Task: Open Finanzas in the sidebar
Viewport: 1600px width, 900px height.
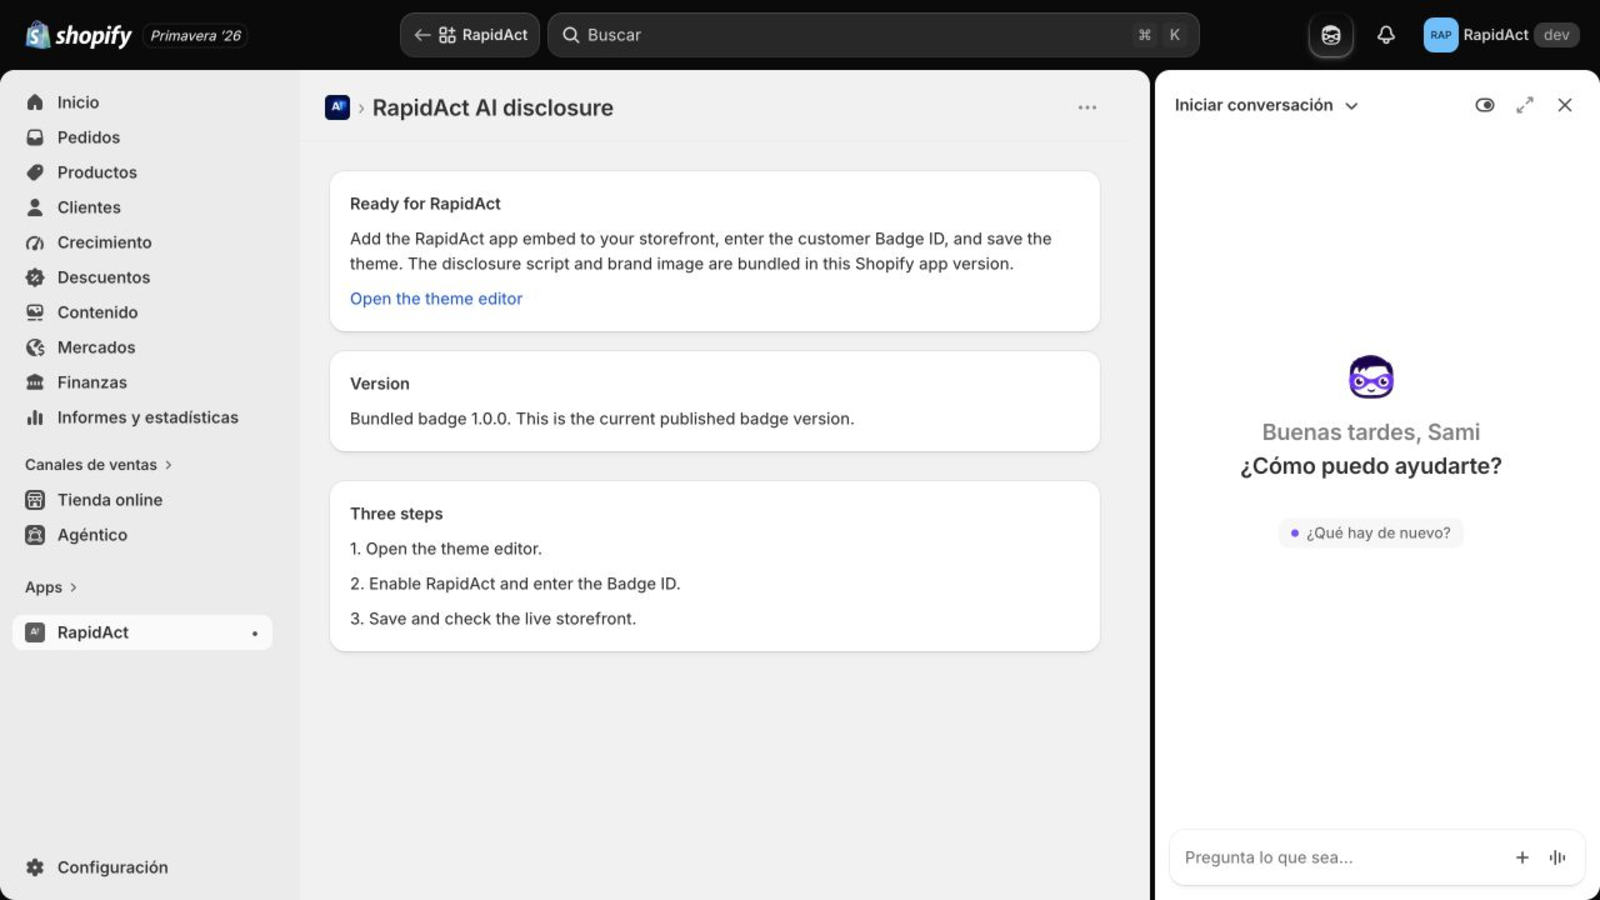Action: point(142,382)
